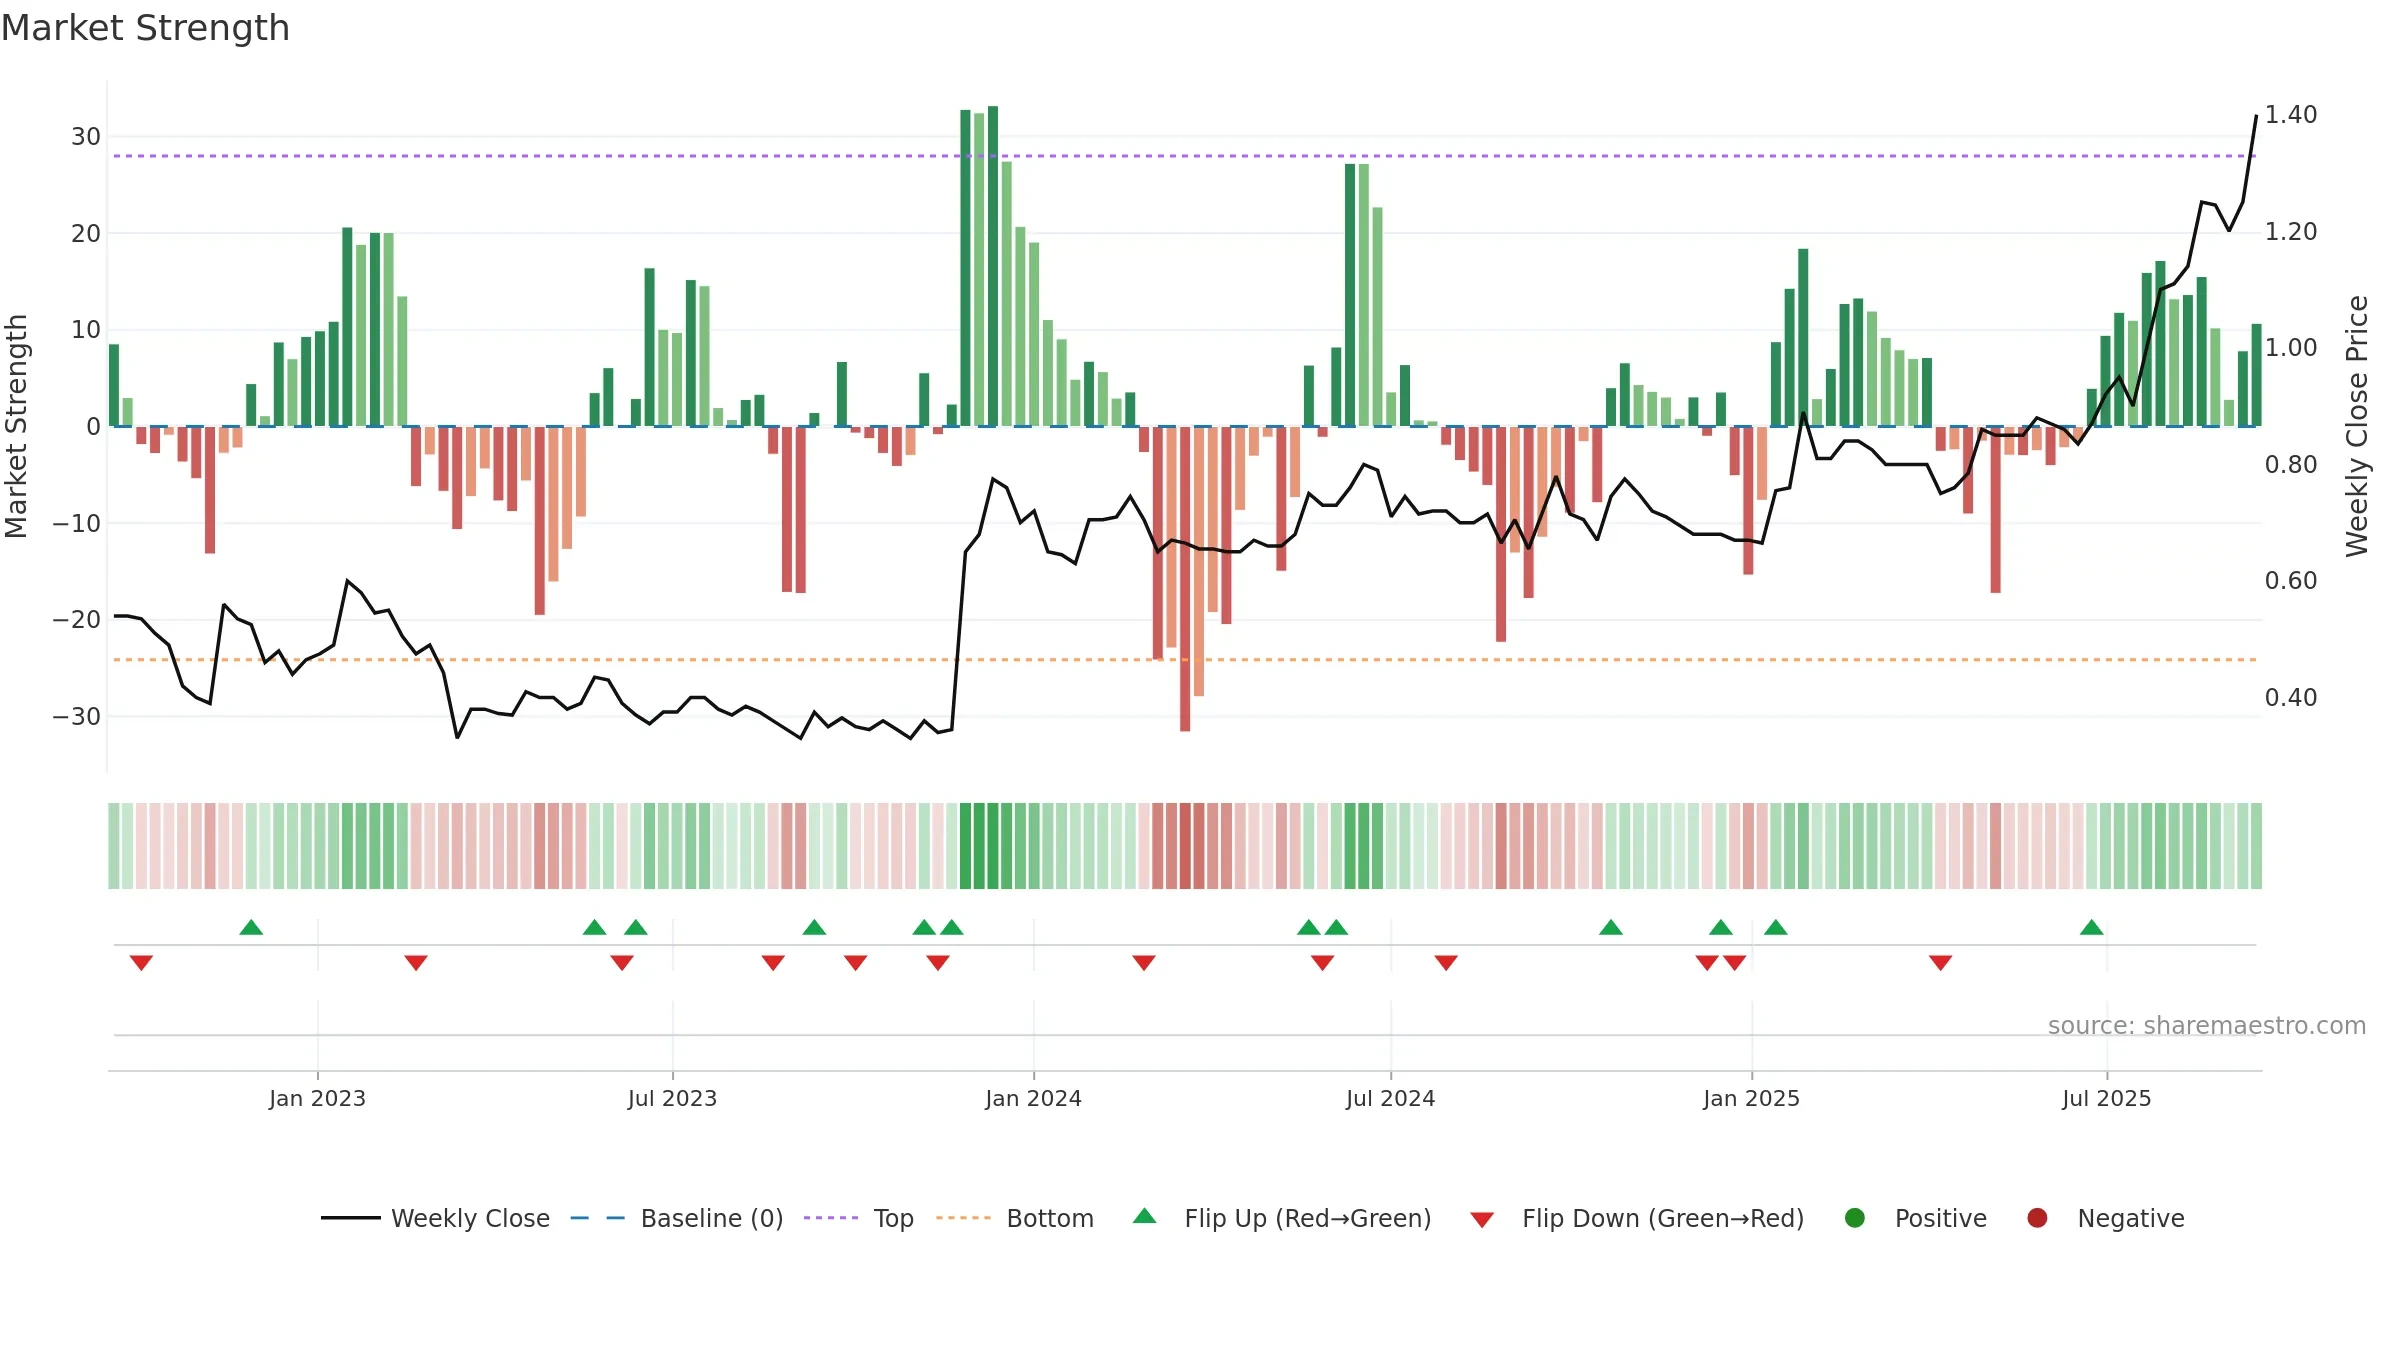This screenshot has width=2400, height=1350.
Task: Click the tallest green bar near Dec 2023
Action: tap(993, 266)
